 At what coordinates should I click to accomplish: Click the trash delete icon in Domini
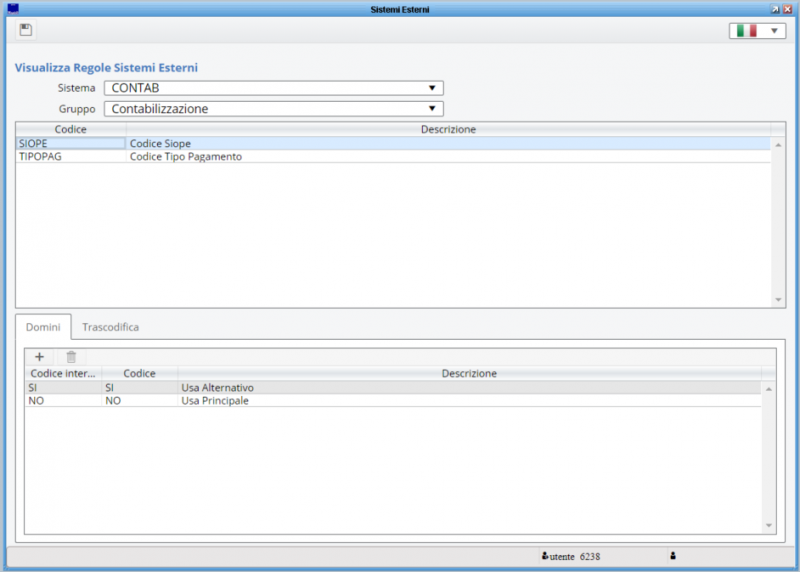[x=71, y=357]
